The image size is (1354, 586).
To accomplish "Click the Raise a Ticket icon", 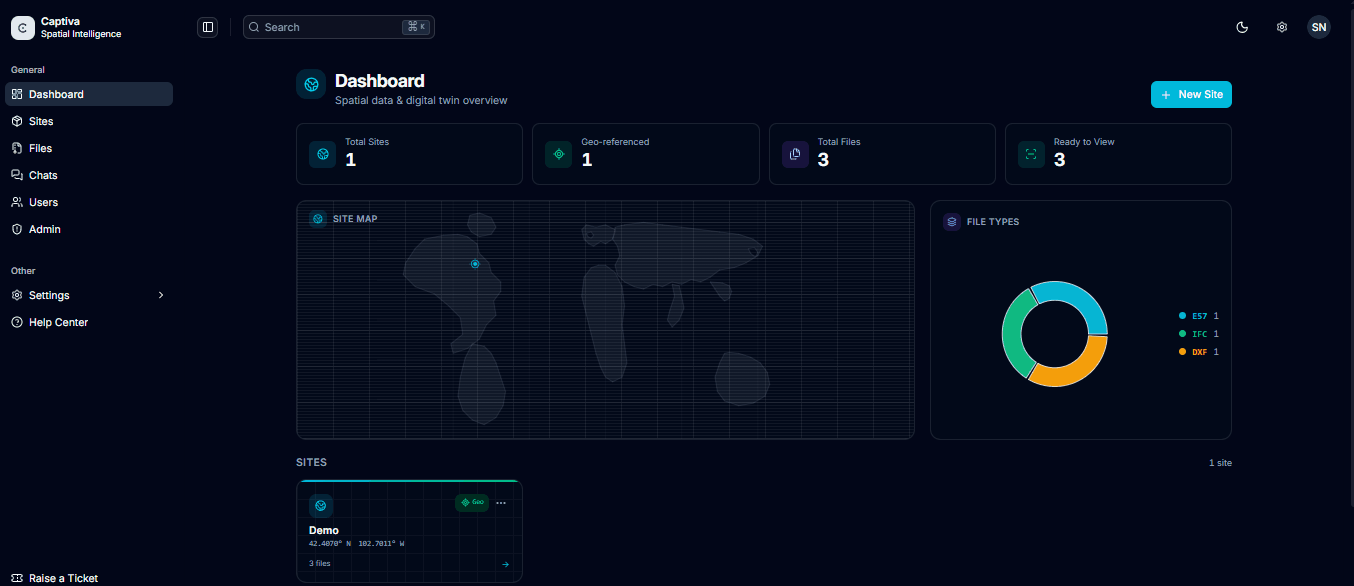I will pos(17,578).
